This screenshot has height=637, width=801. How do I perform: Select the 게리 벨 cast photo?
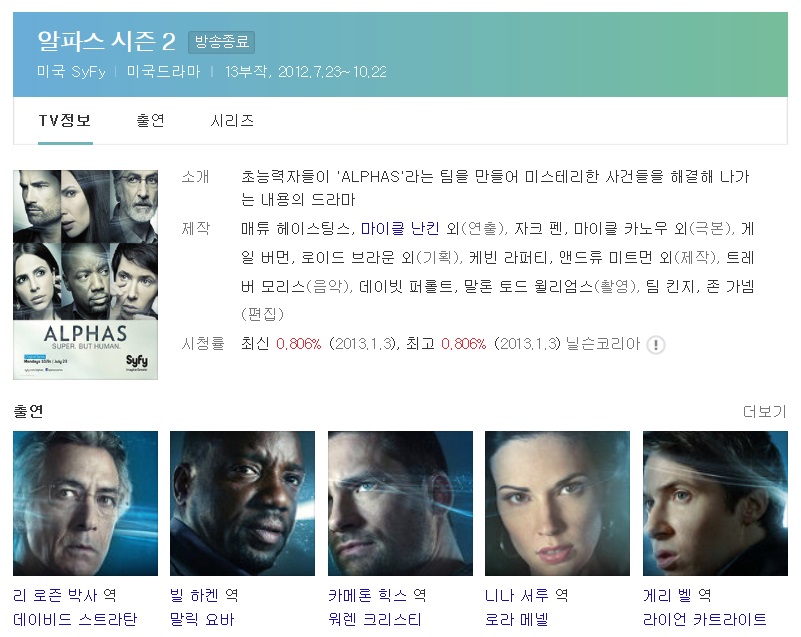click(715, 503)
